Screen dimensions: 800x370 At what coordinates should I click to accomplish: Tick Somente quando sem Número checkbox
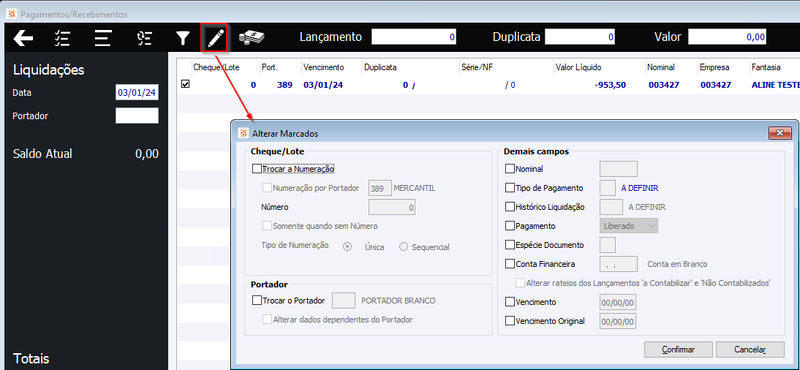[267, 226]
